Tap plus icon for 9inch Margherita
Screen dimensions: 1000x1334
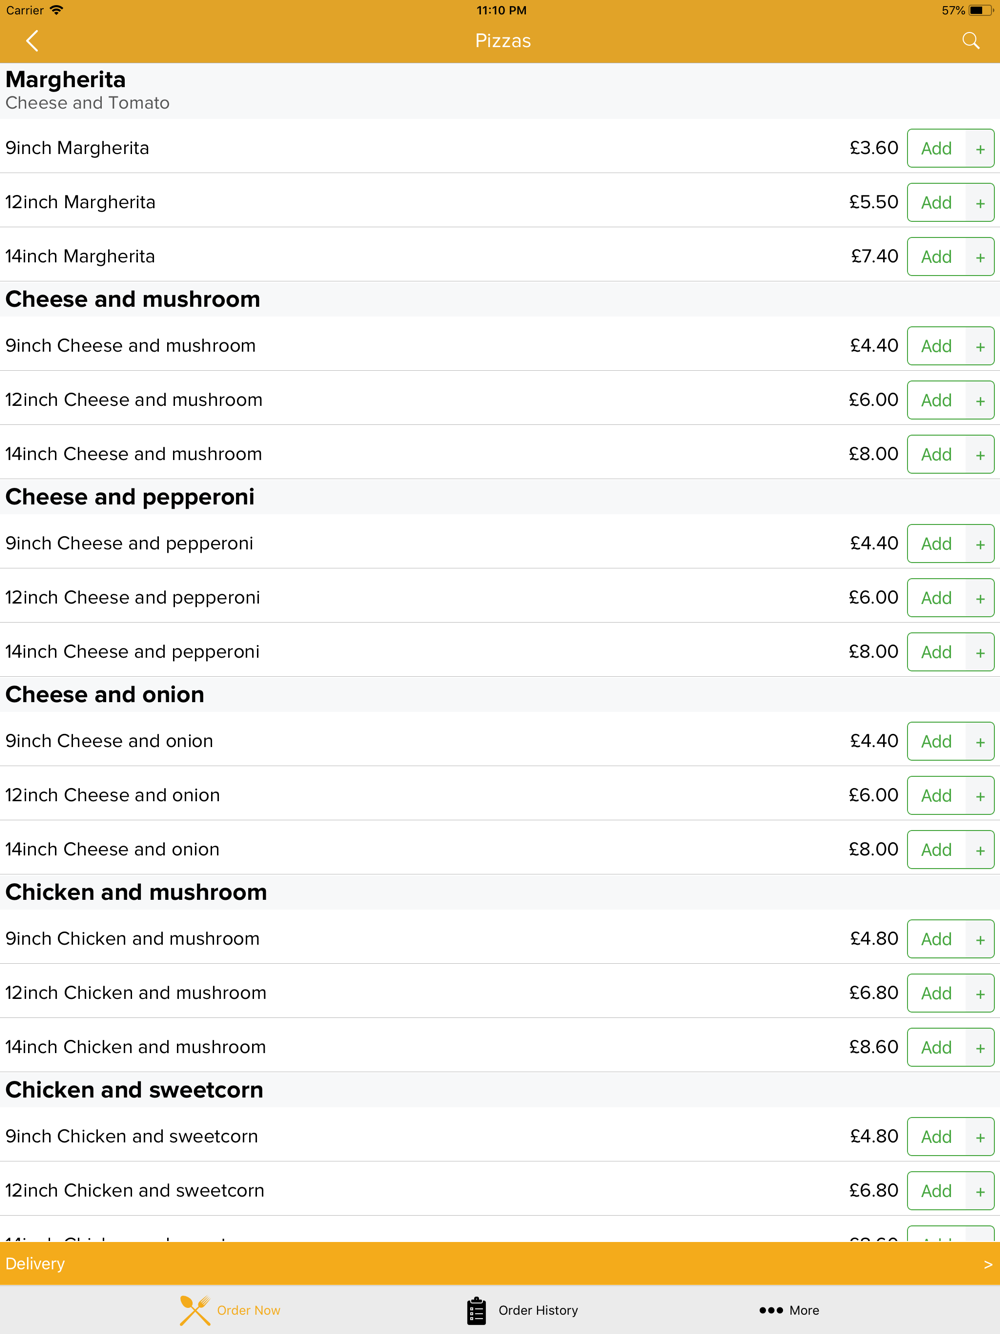(980, 149)
